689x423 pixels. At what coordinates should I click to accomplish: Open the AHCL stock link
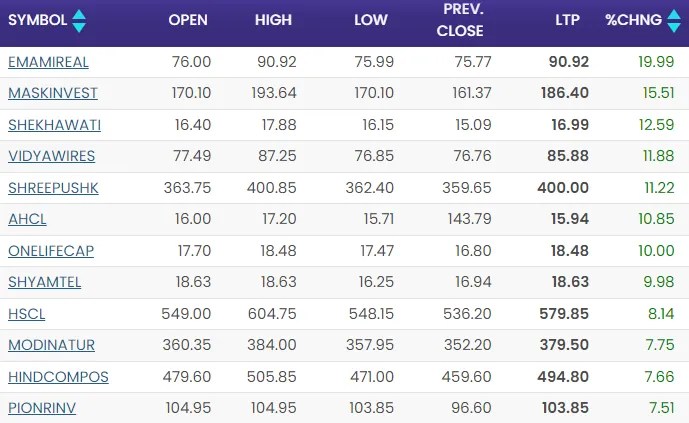[x=27, y=220]
